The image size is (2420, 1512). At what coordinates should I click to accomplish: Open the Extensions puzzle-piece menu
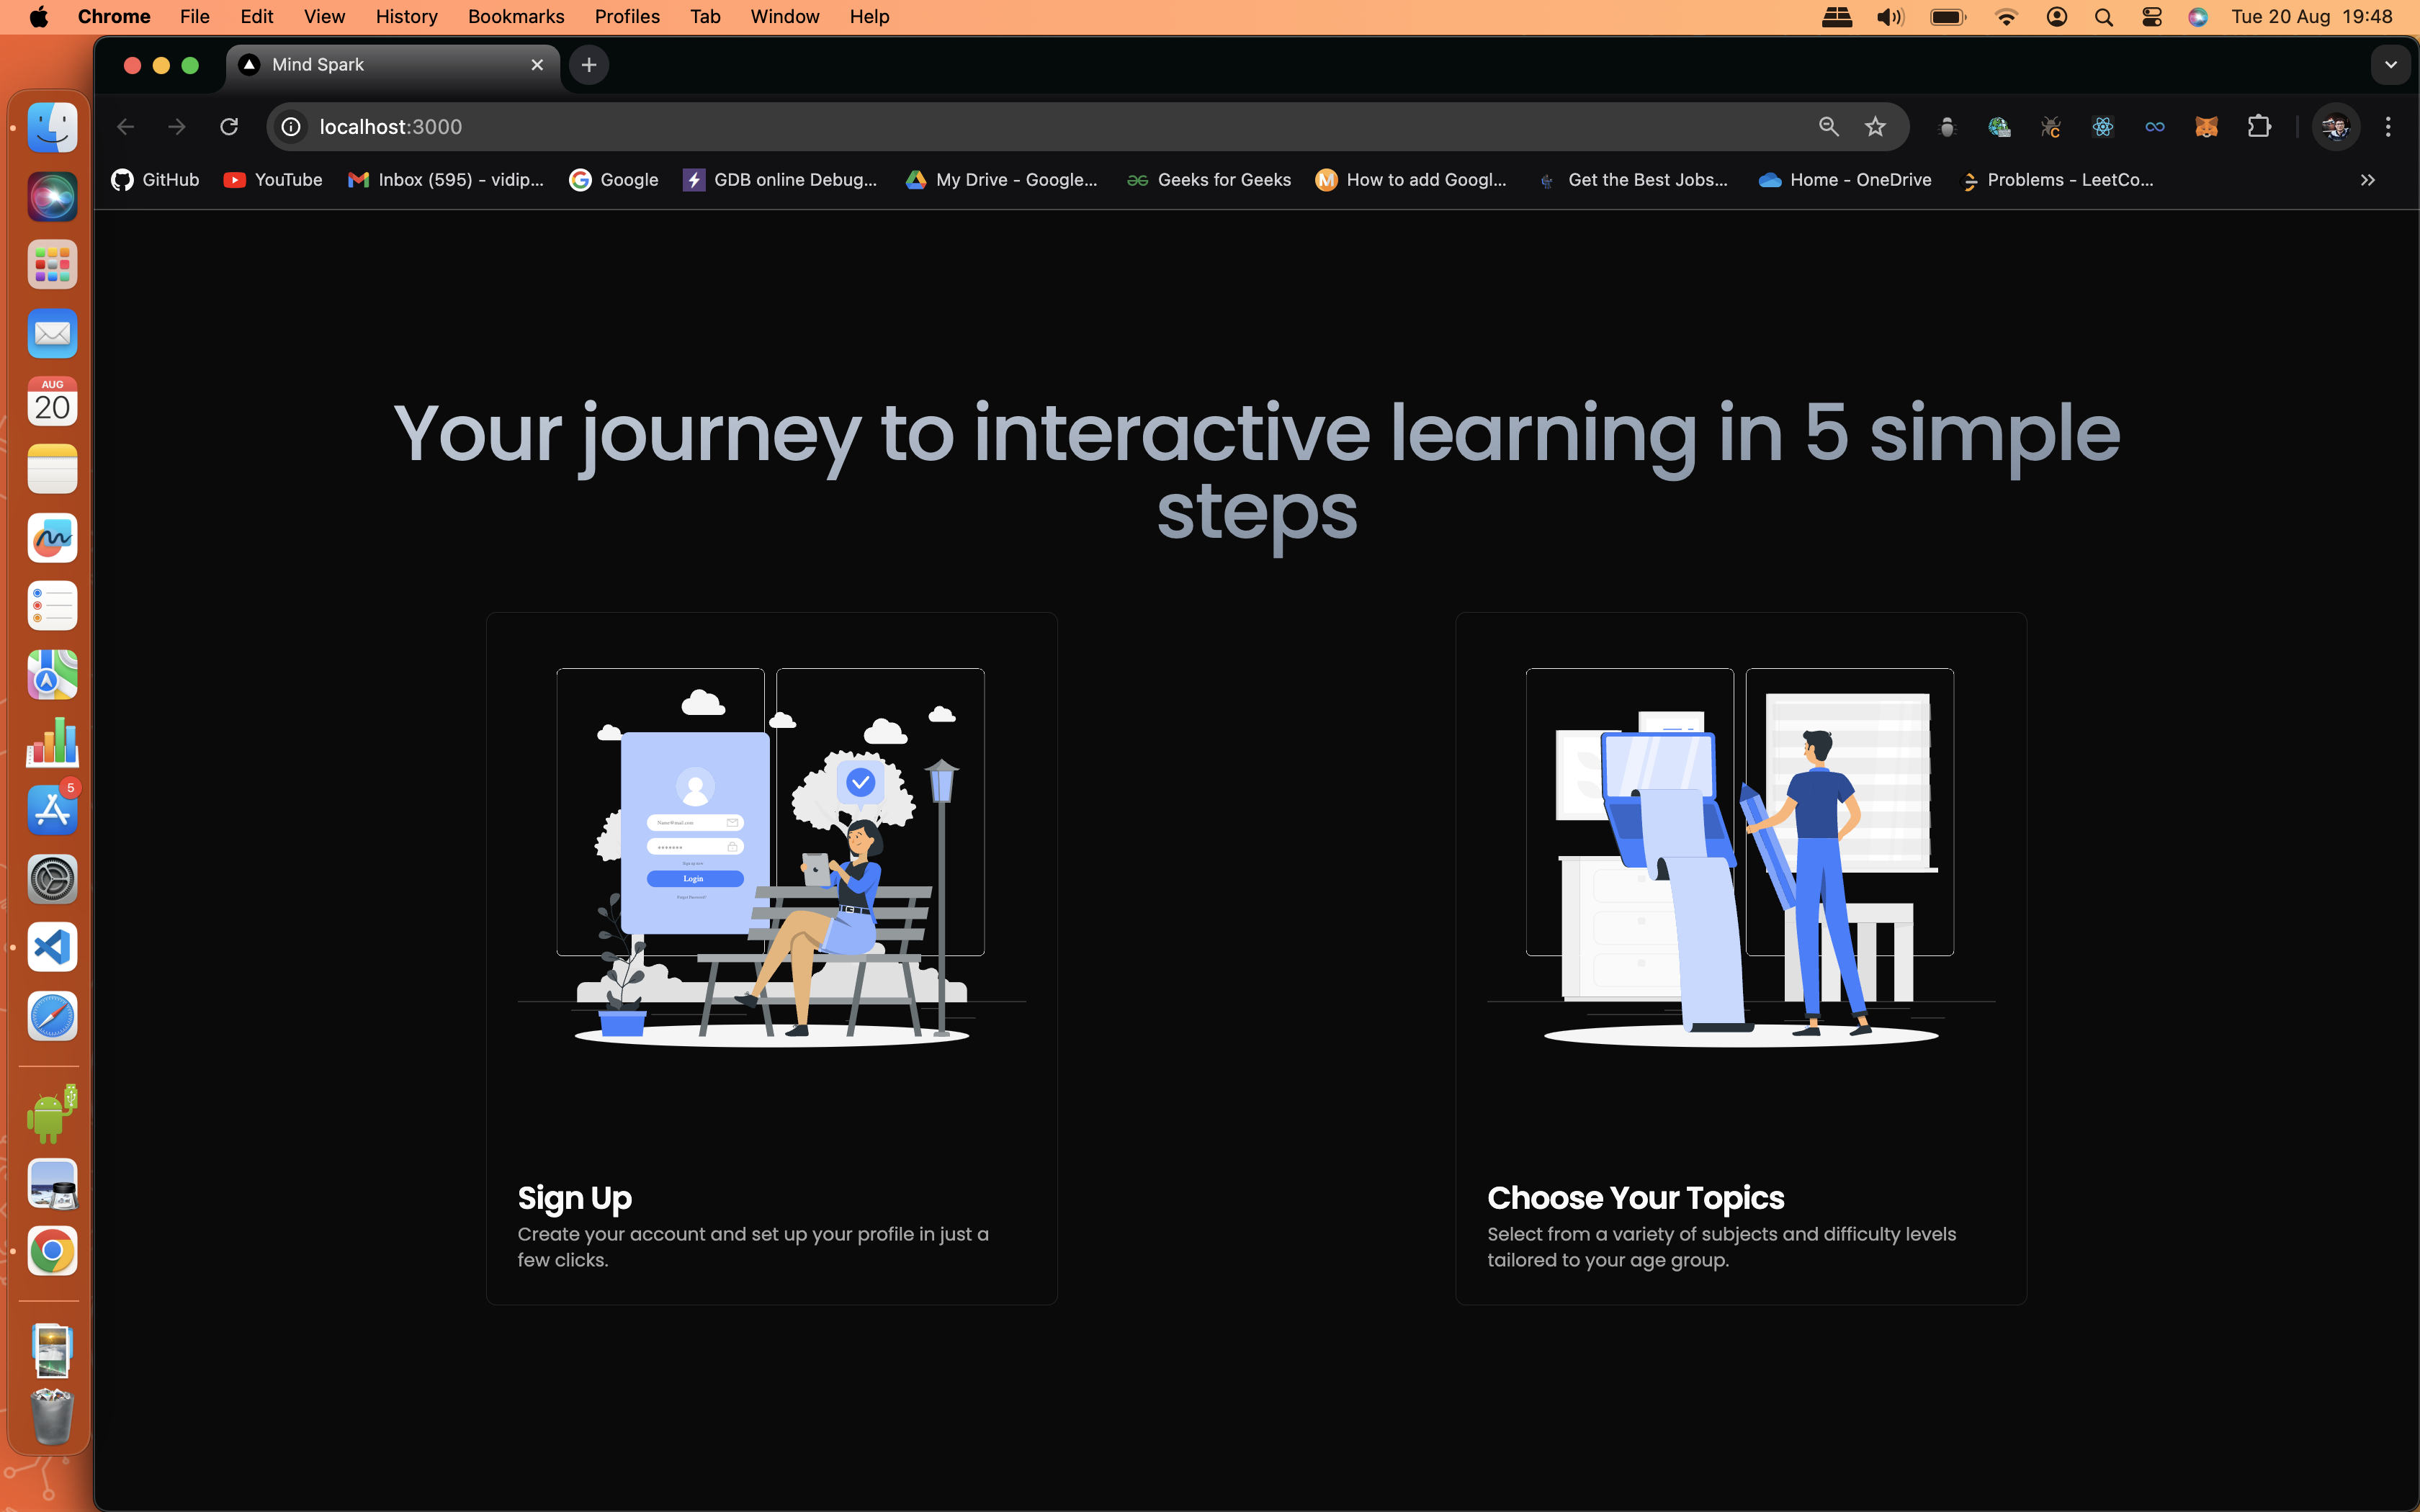click(x=2258, y=127)
